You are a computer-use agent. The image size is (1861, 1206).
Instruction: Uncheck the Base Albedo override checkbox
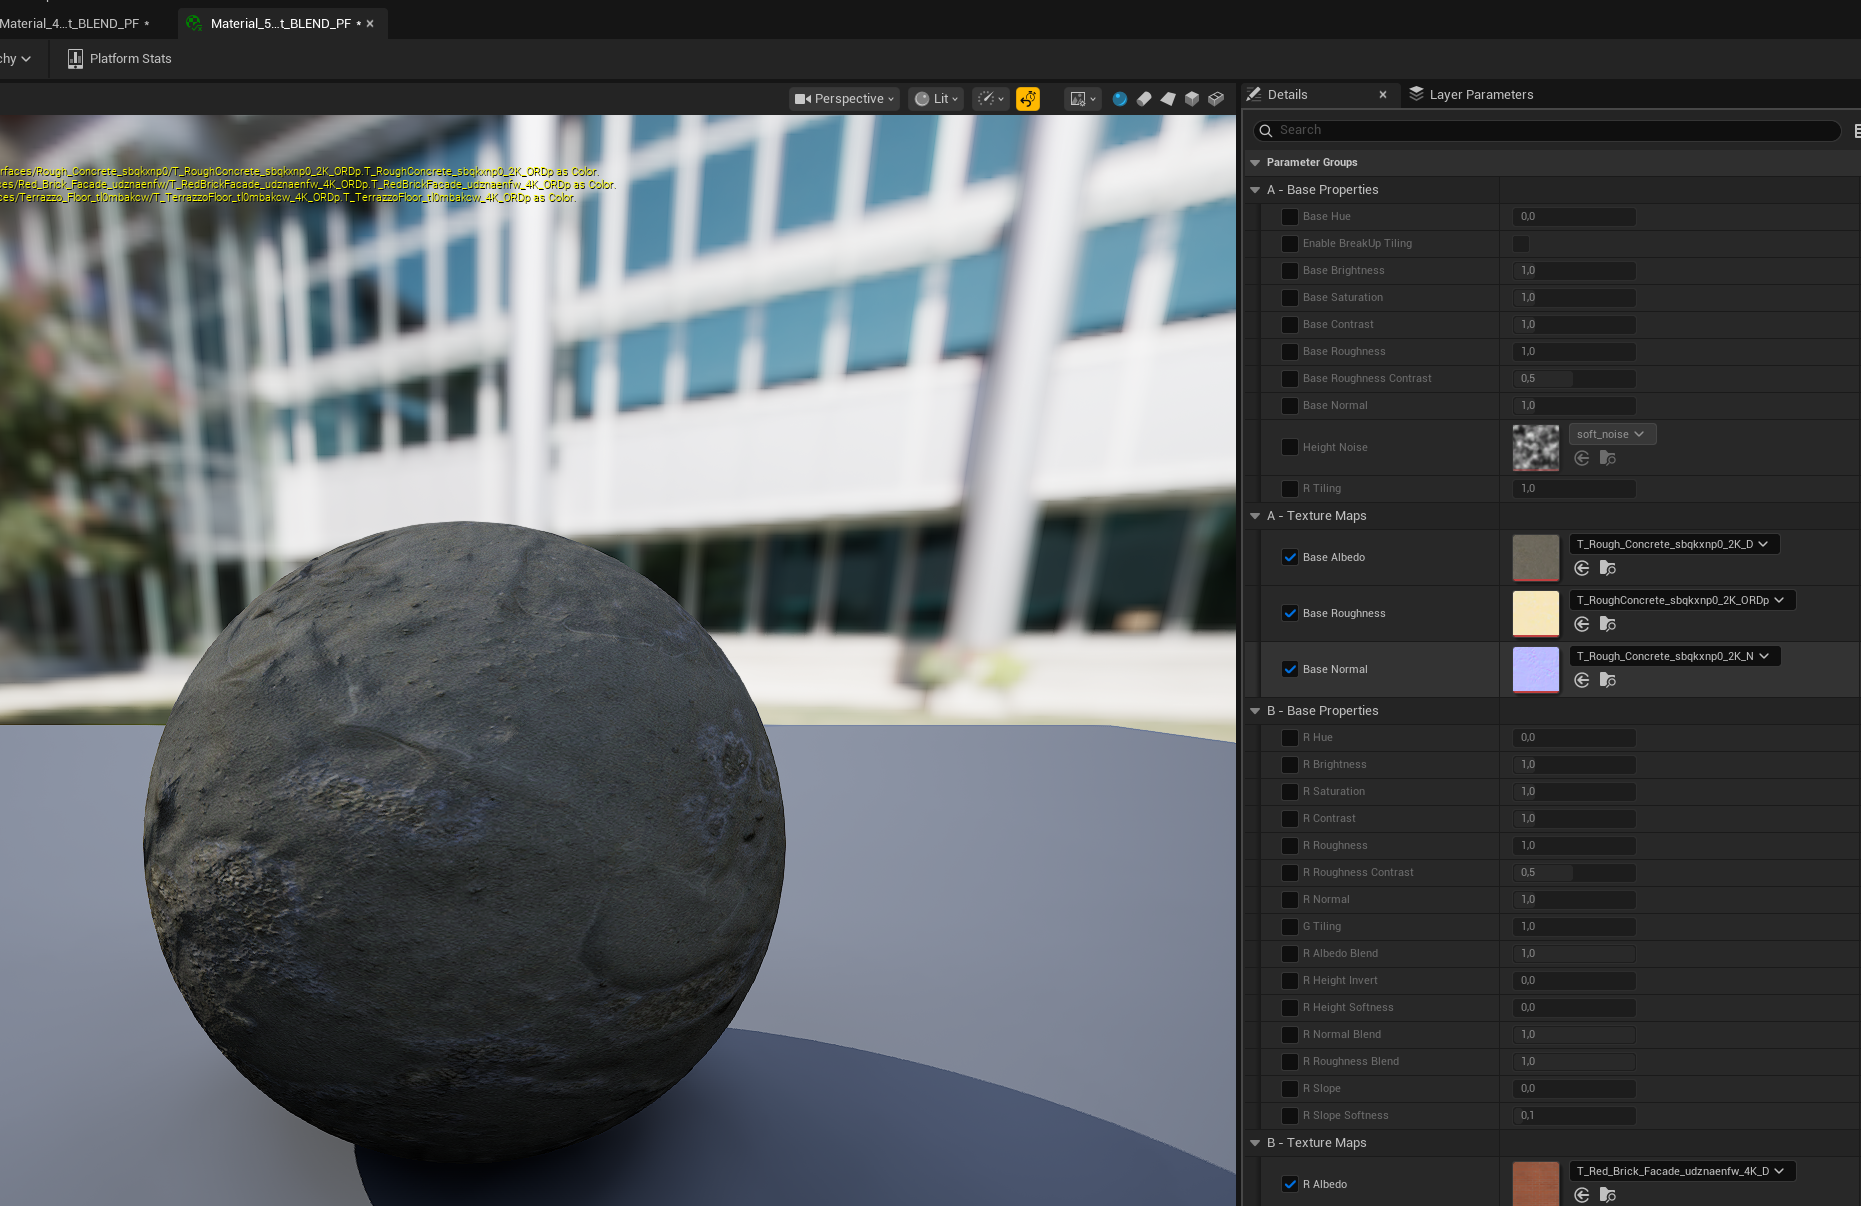(1290, 558)
